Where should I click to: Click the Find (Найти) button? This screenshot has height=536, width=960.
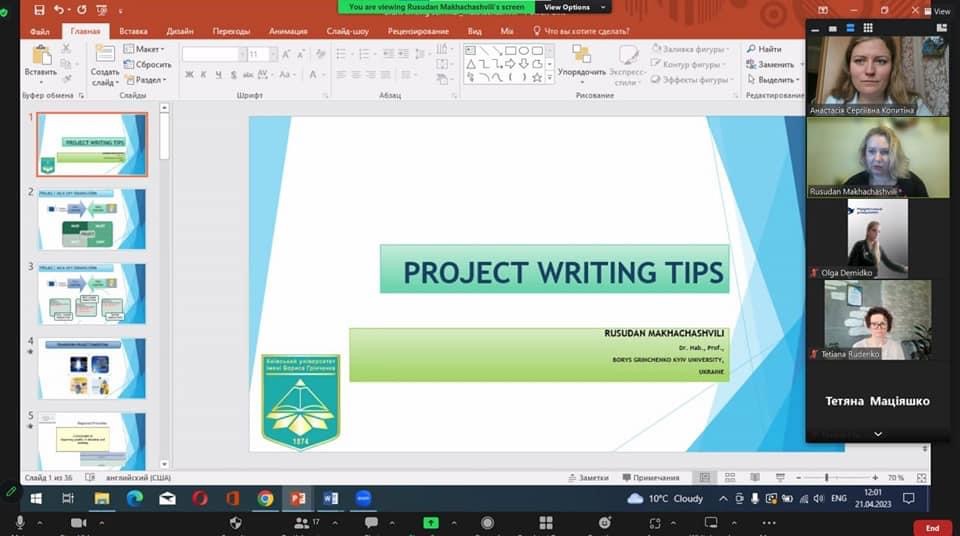click(762, 49)
